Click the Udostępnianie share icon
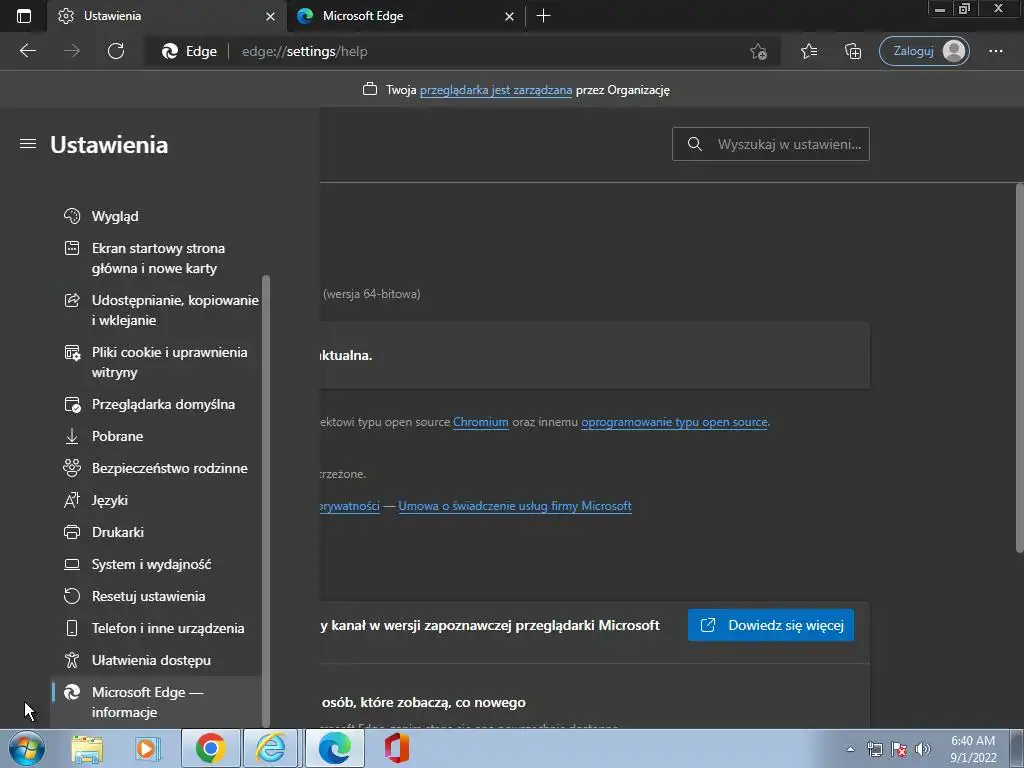The width and height of the screenshot is (1024, 768). tap(72, 300)
